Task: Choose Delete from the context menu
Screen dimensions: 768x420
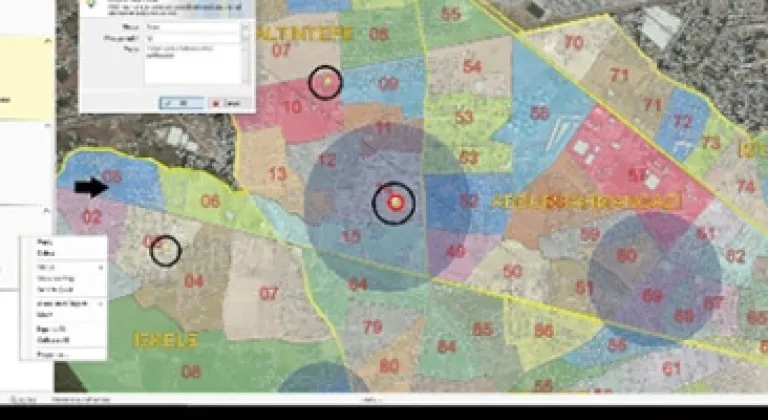Action: click(45, 253)
